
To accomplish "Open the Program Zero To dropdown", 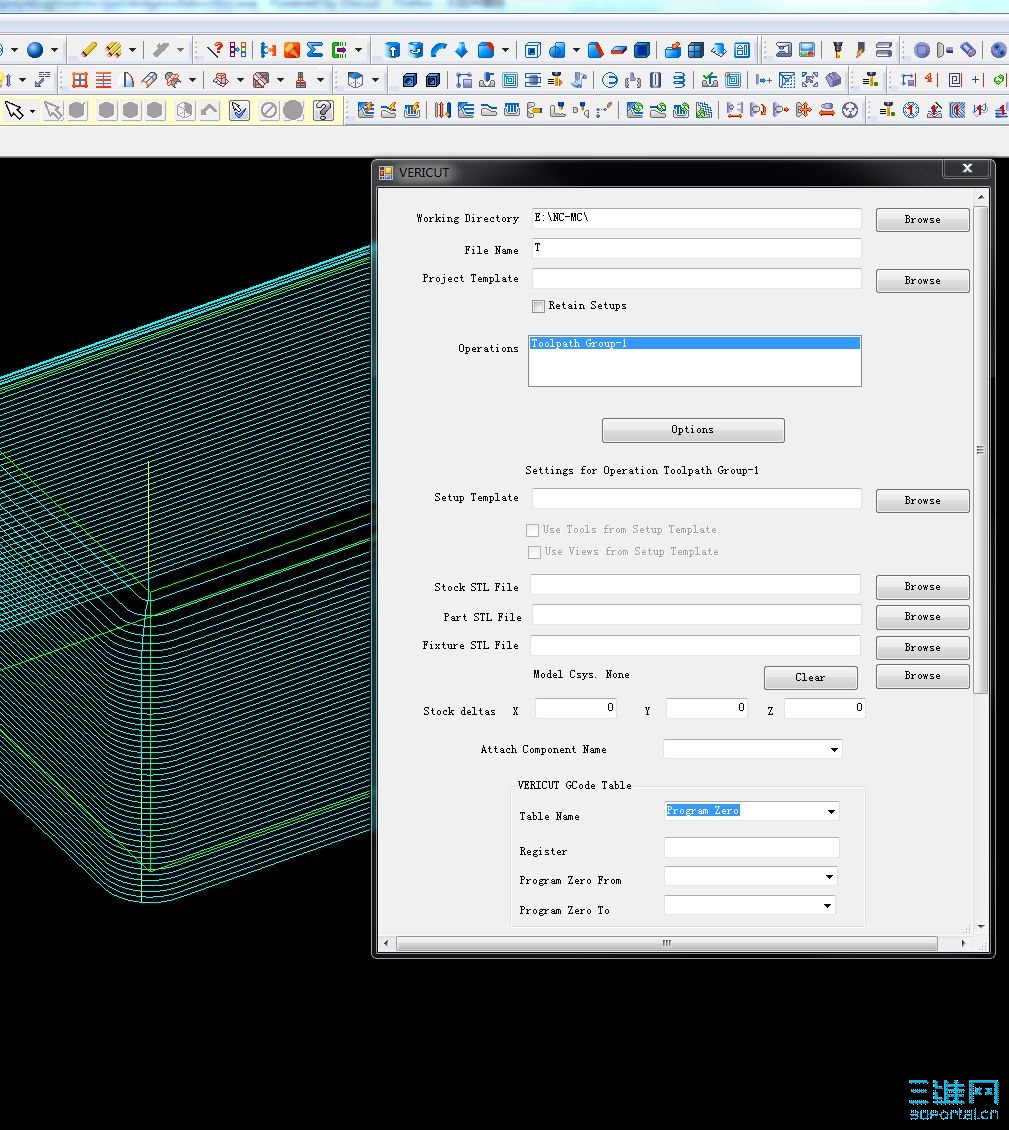I will coord(827,906).
